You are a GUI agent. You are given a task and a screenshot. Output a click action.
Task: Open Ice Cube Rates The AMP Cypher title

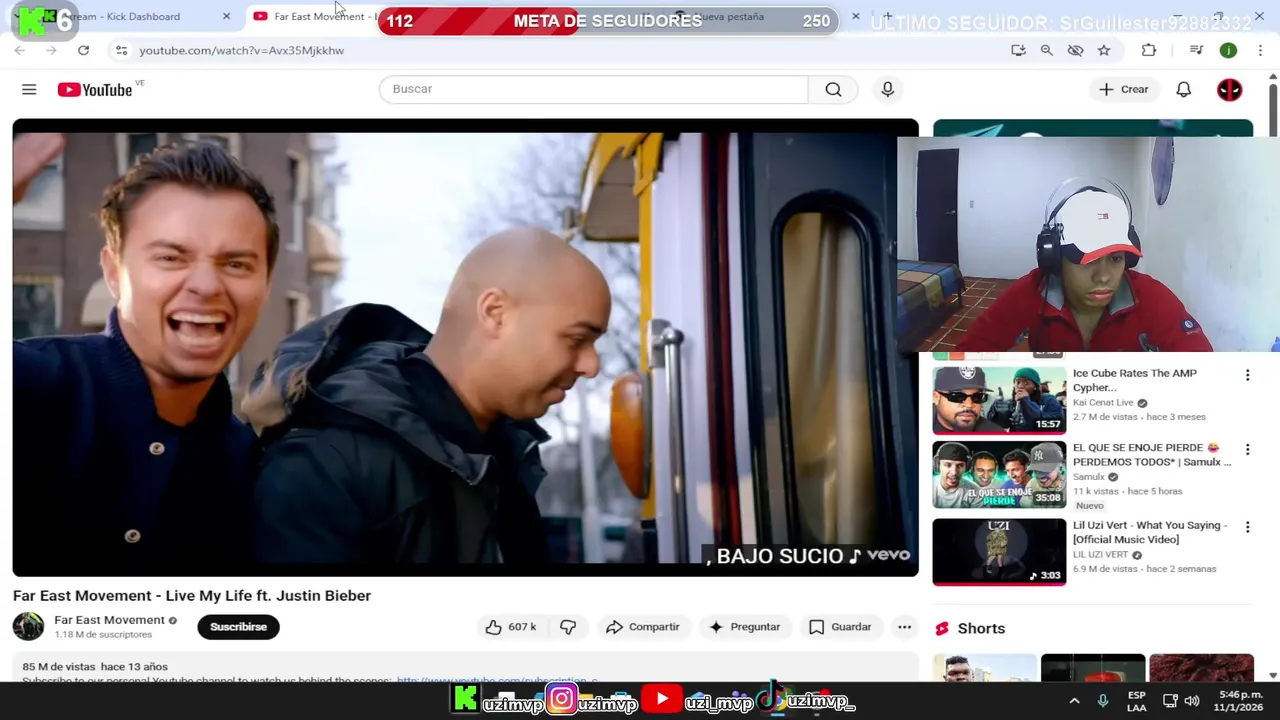point(1134,380)
